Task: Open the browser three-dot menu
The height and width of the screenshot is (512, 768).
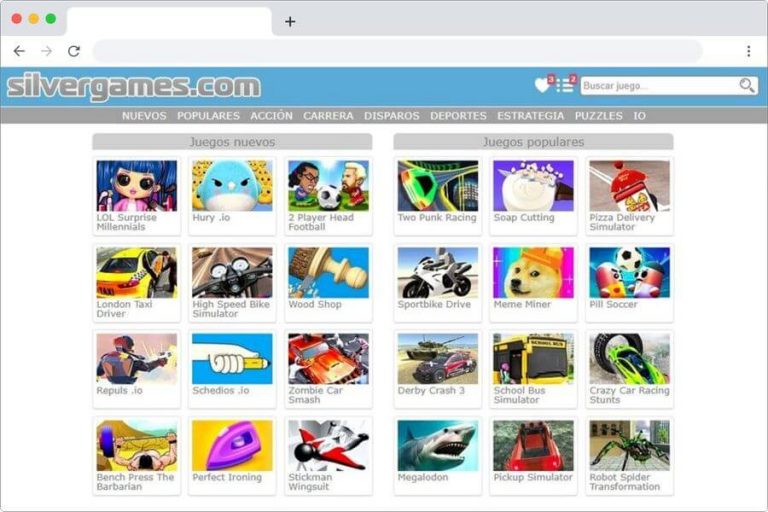Action: 748,51
